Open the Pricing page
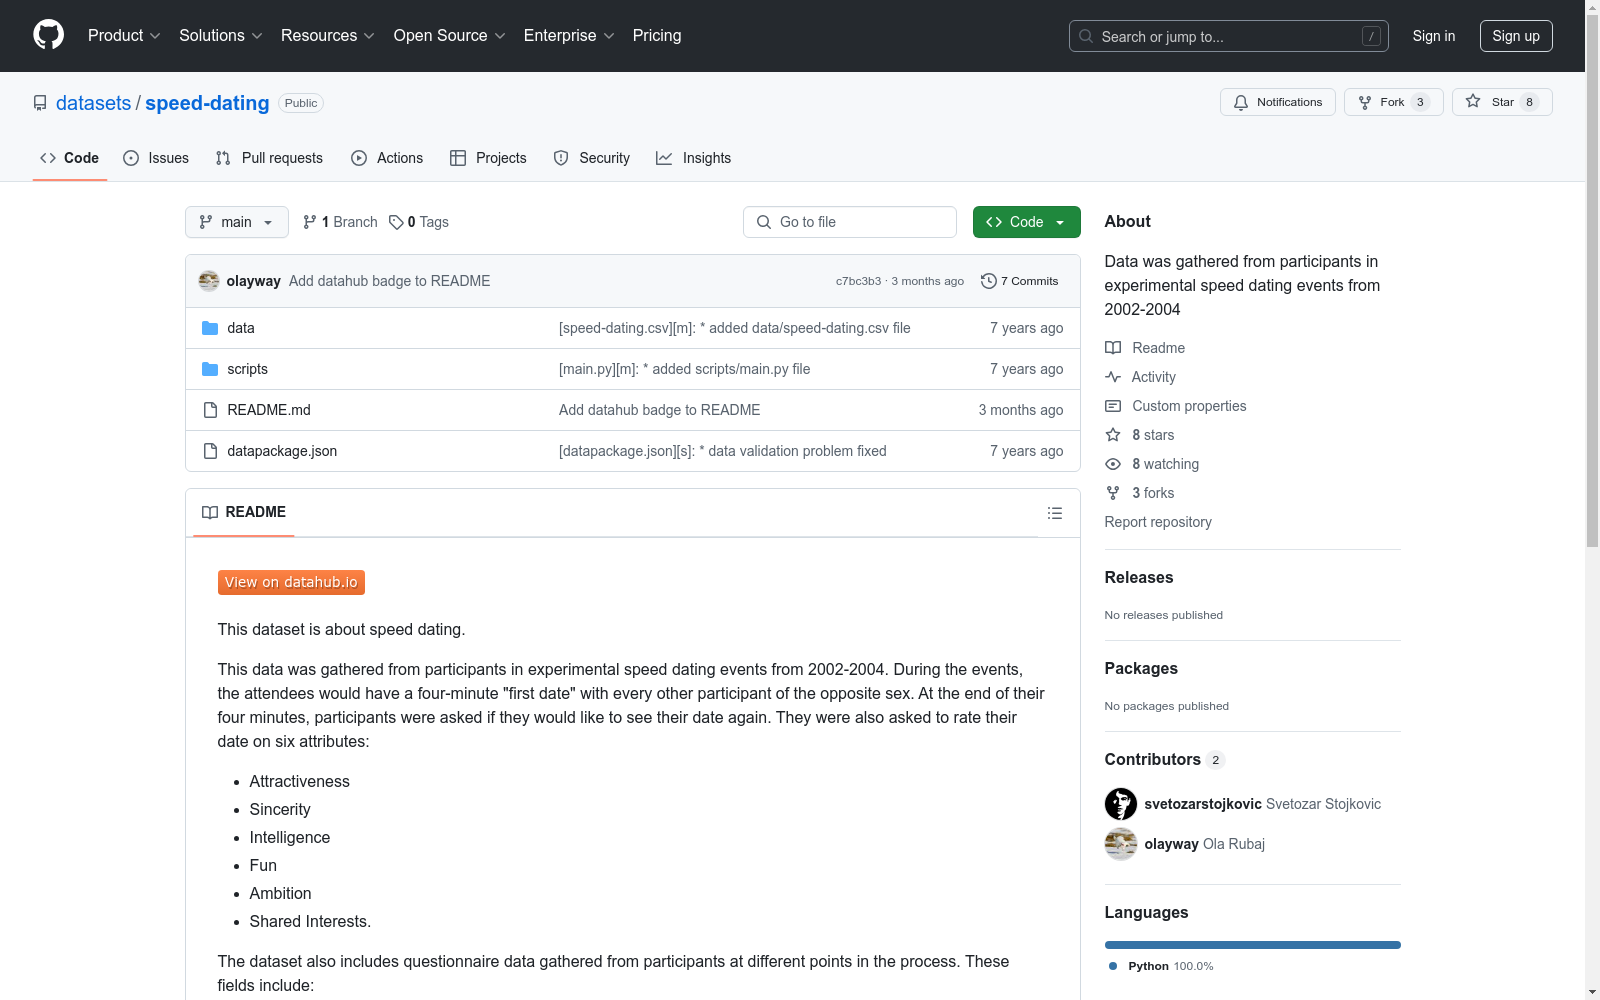The image size is (1600, 1000). click(657, 35)
